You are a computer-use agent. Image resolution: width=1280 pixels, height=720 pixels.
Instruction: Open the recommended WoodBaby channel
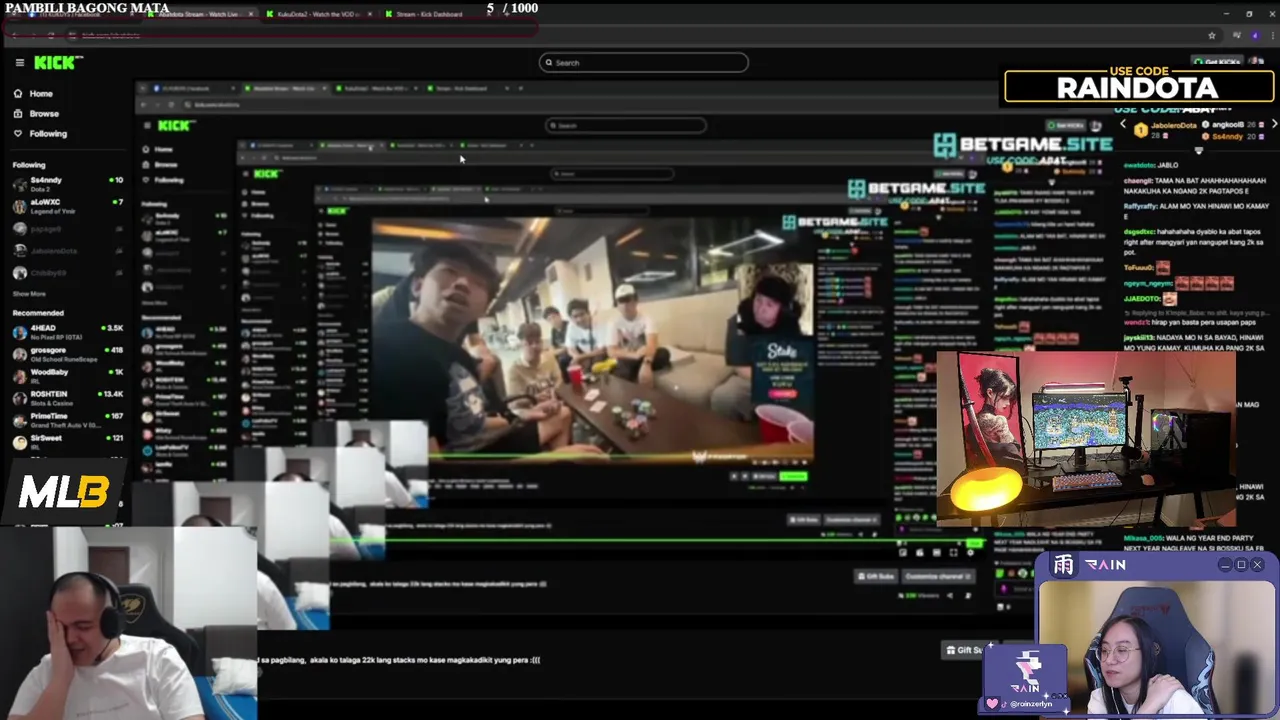[x=67, y=375]
